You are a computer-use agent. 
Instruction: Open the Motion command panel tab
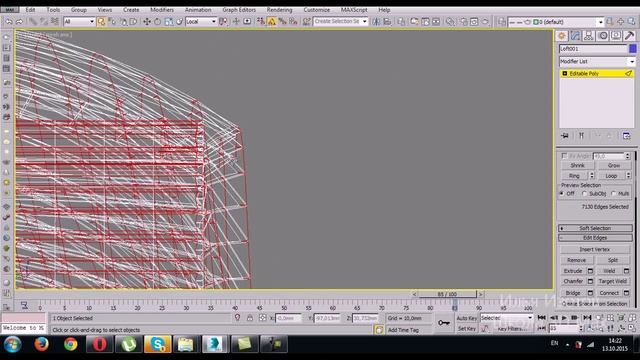click(x=602, y=36)
